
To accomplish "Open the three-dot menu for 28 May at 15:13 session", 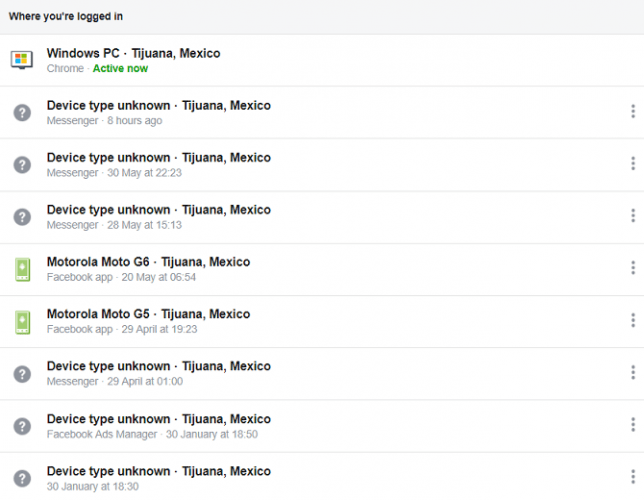I will (x=633, y=216).
